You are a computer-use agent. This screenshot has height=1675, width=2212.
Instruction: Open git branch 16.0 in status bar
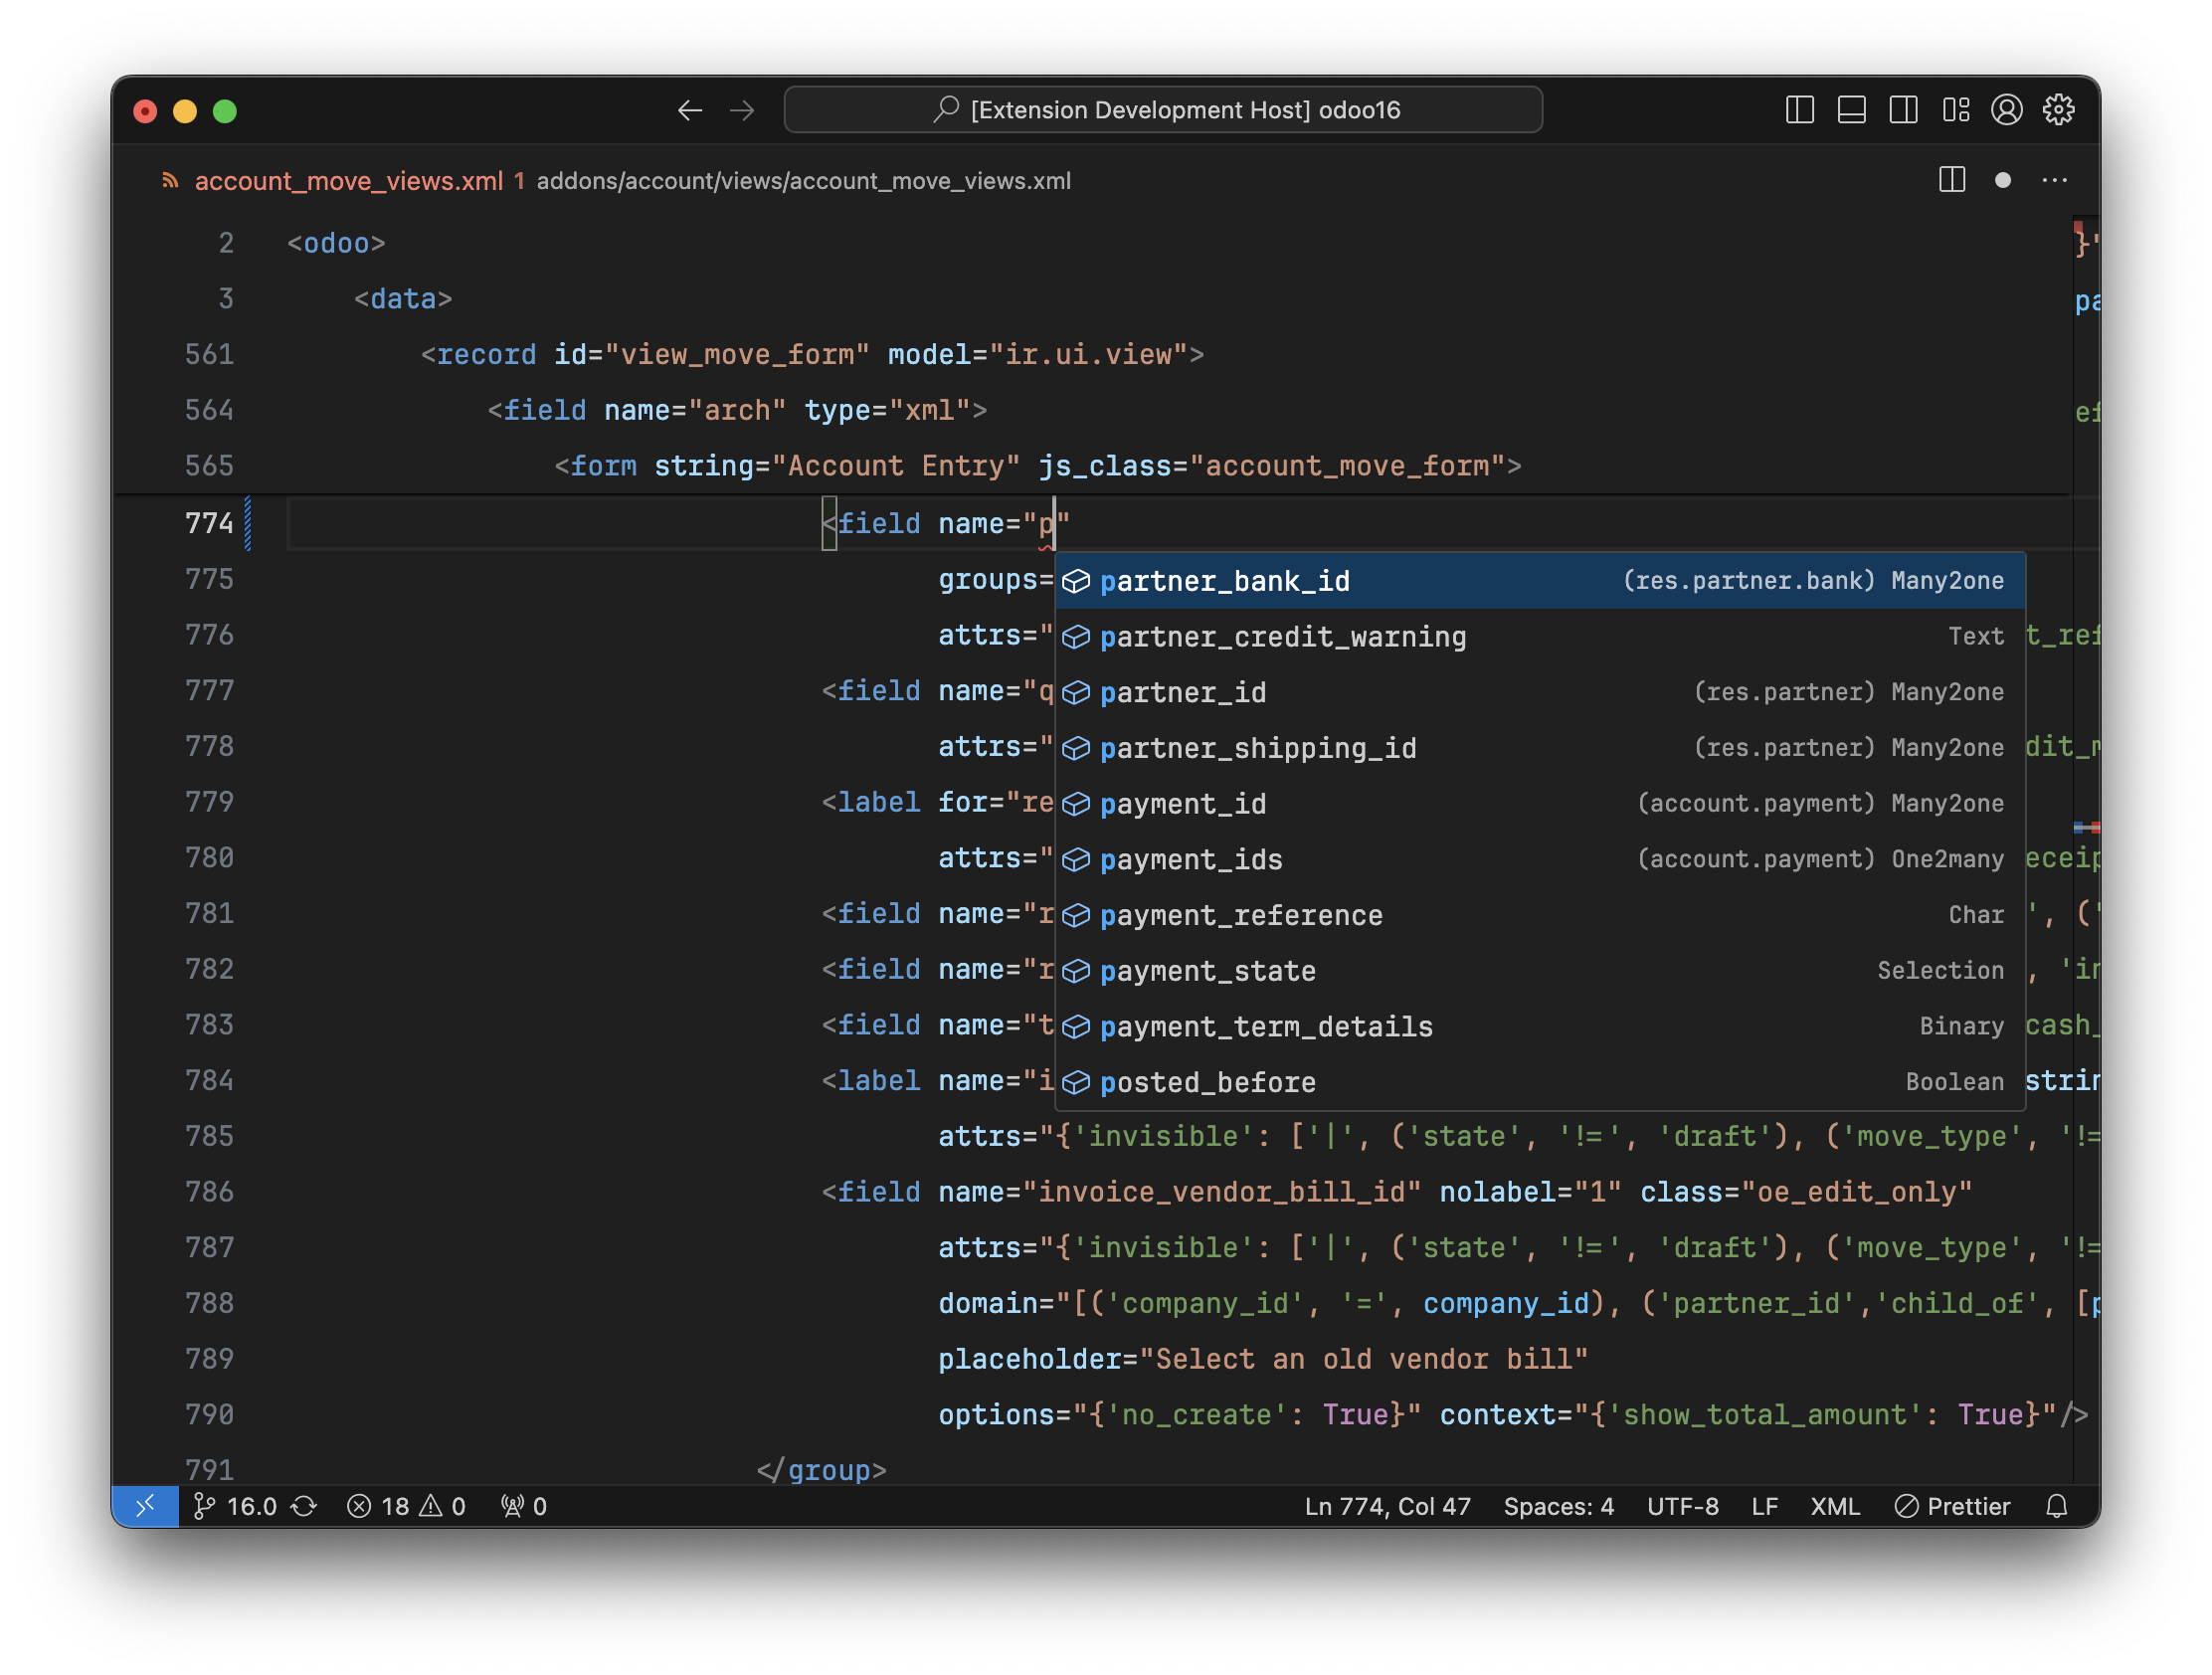pos(236,1506)
